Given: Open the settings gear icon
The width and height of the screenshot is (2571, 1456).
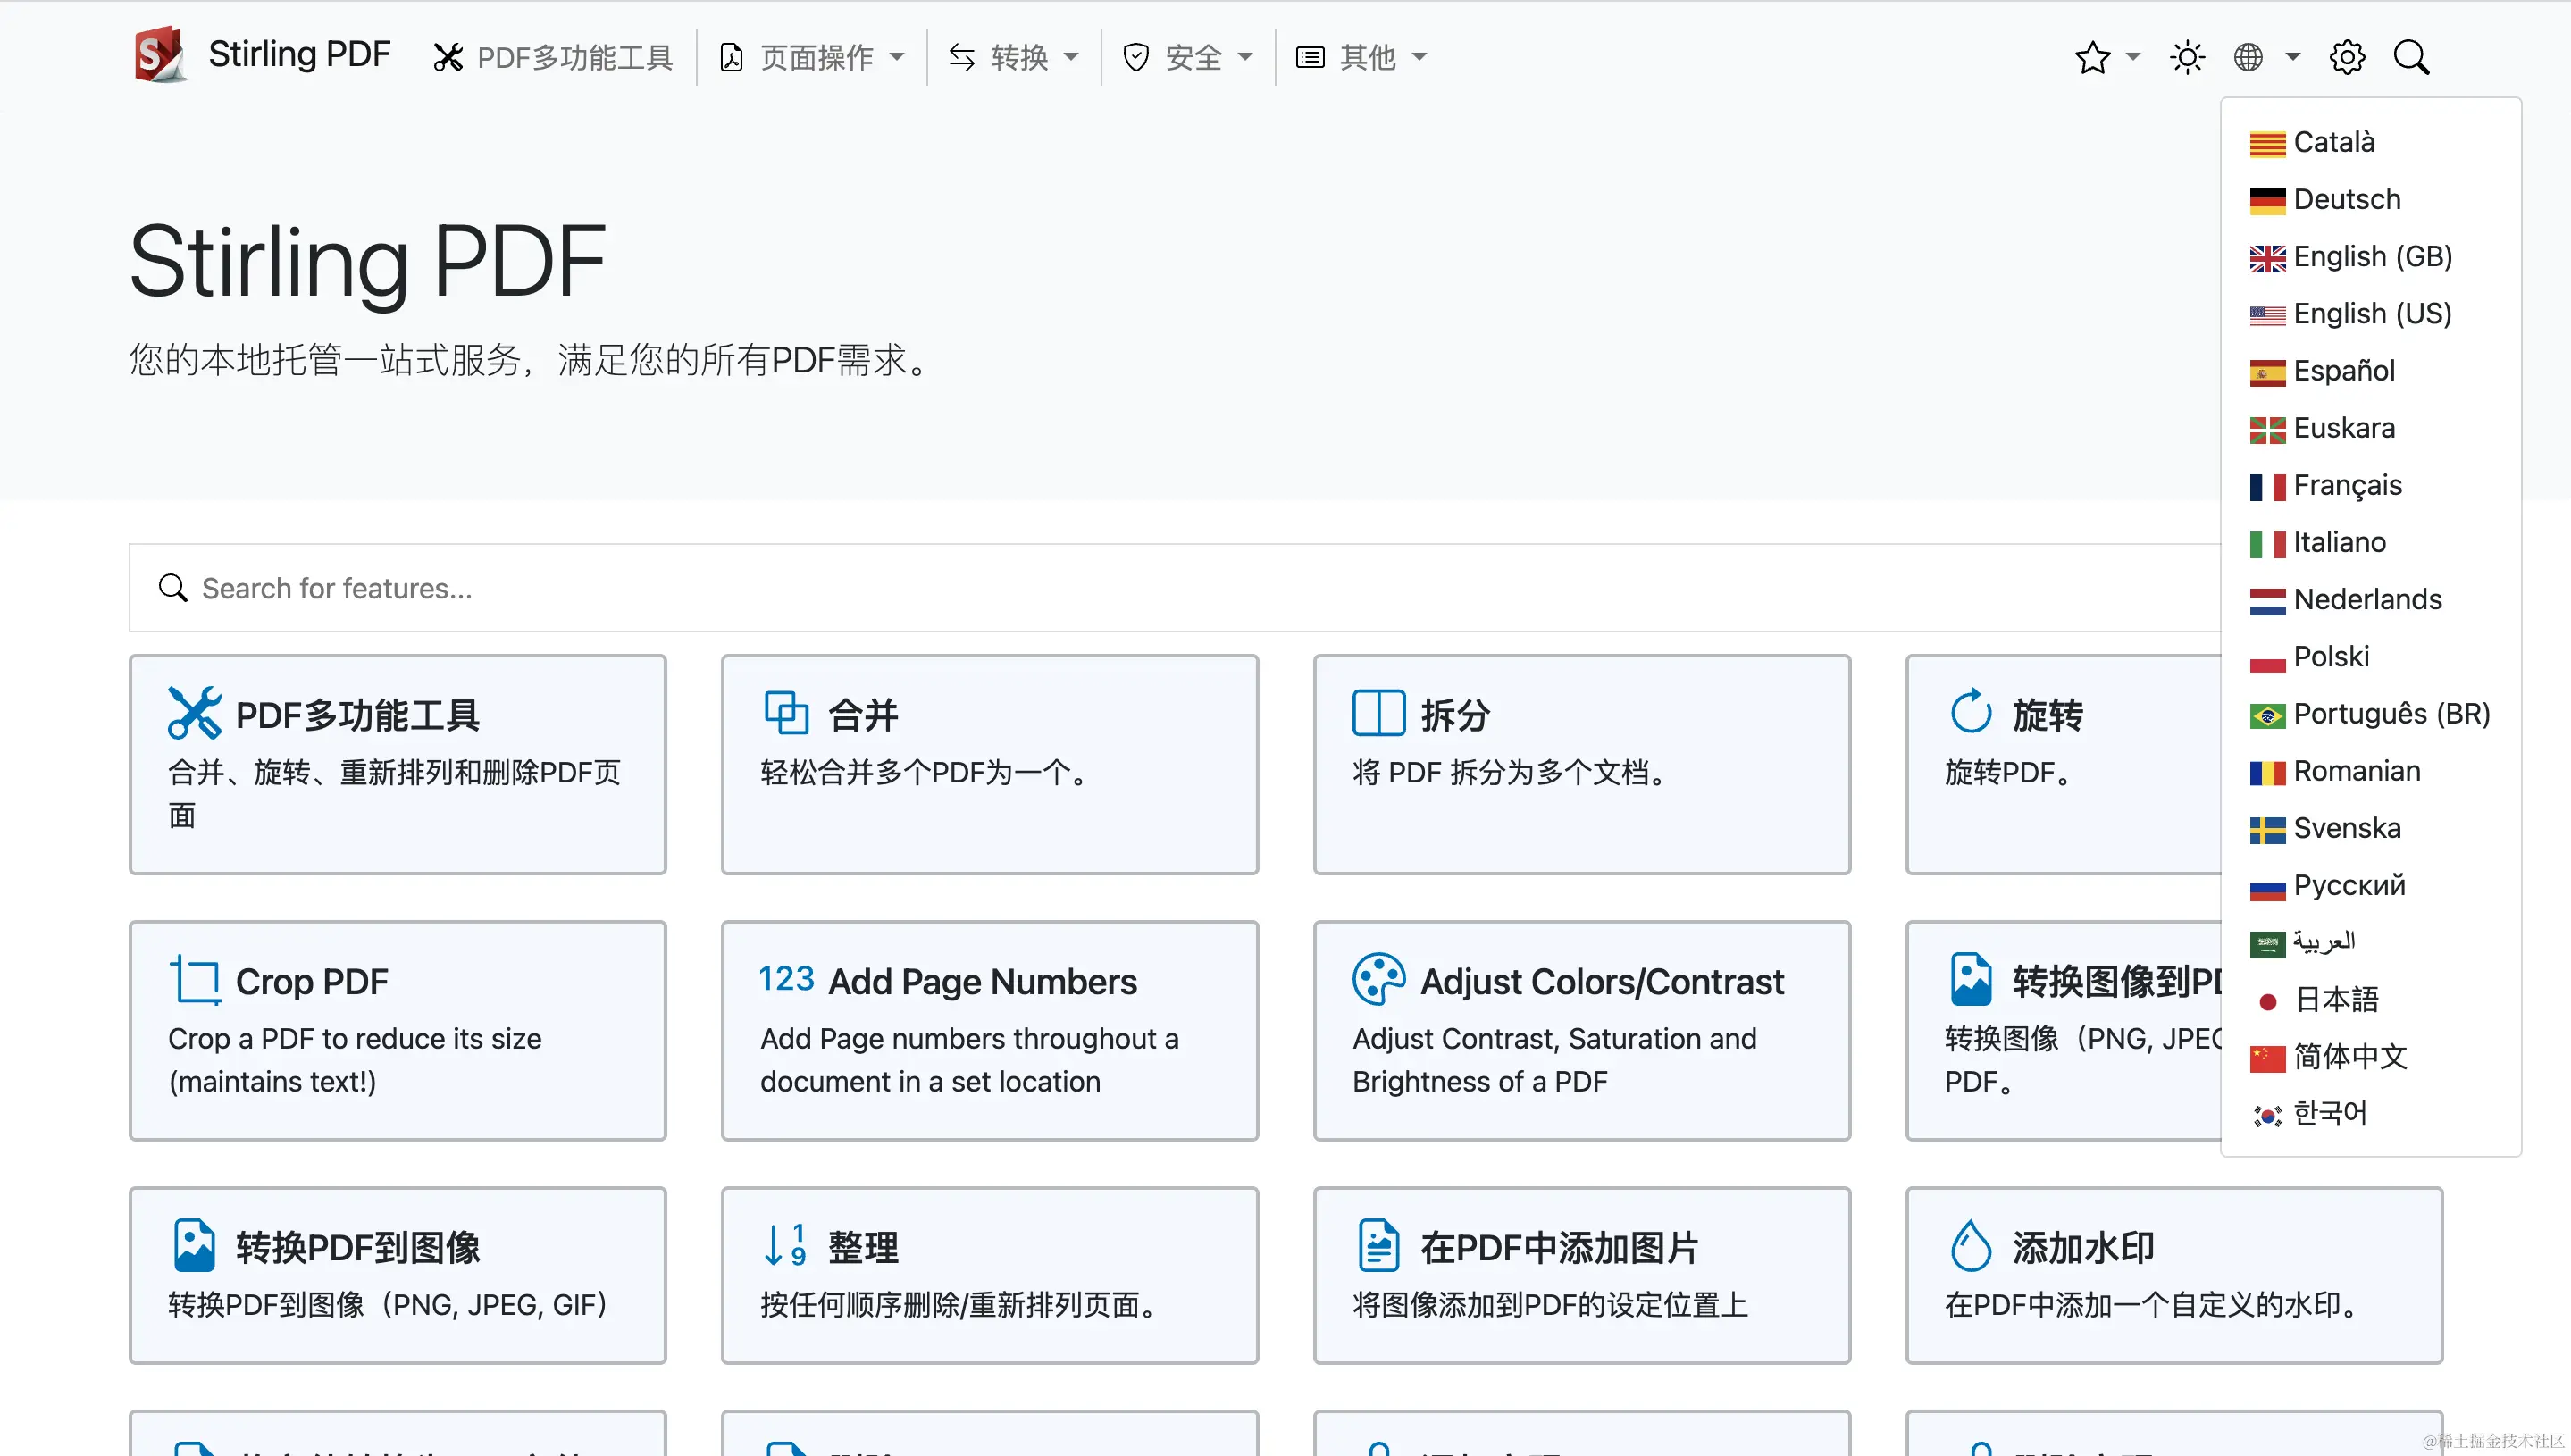Looking at the screenshot, I should pyautogui.click(x=2347, y=57).
